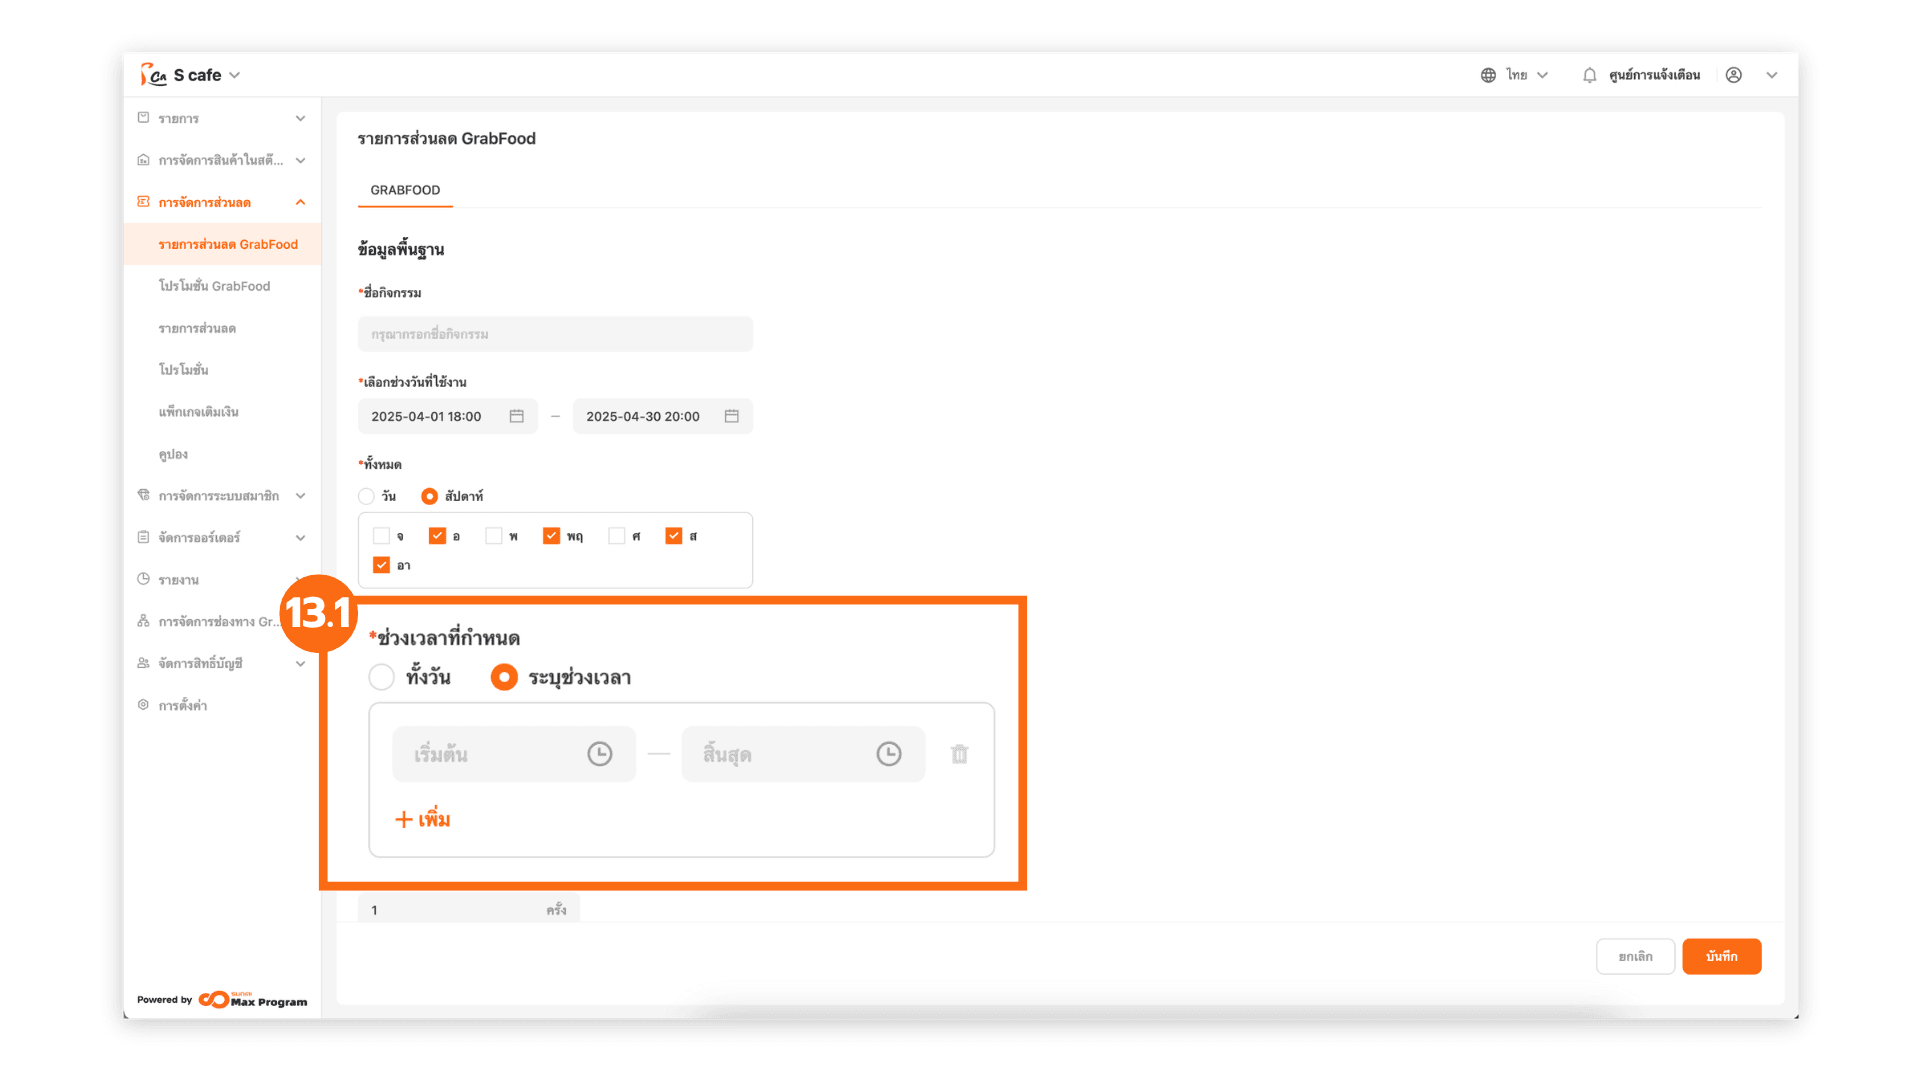Open calendar icon for end date 2025-04-30
Viewport: 1920px width, 1080px height.
click(732, 416)
